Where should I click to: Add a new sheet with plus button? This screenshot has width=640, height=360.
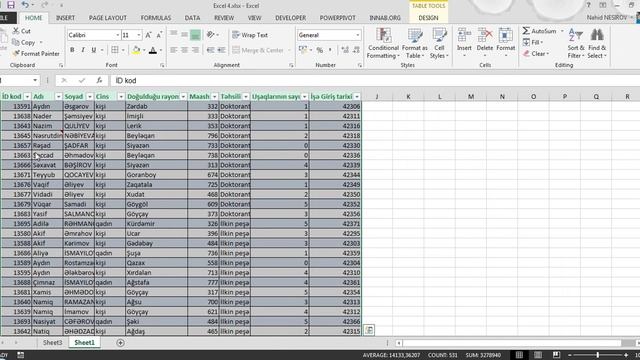tap(120, 343)
